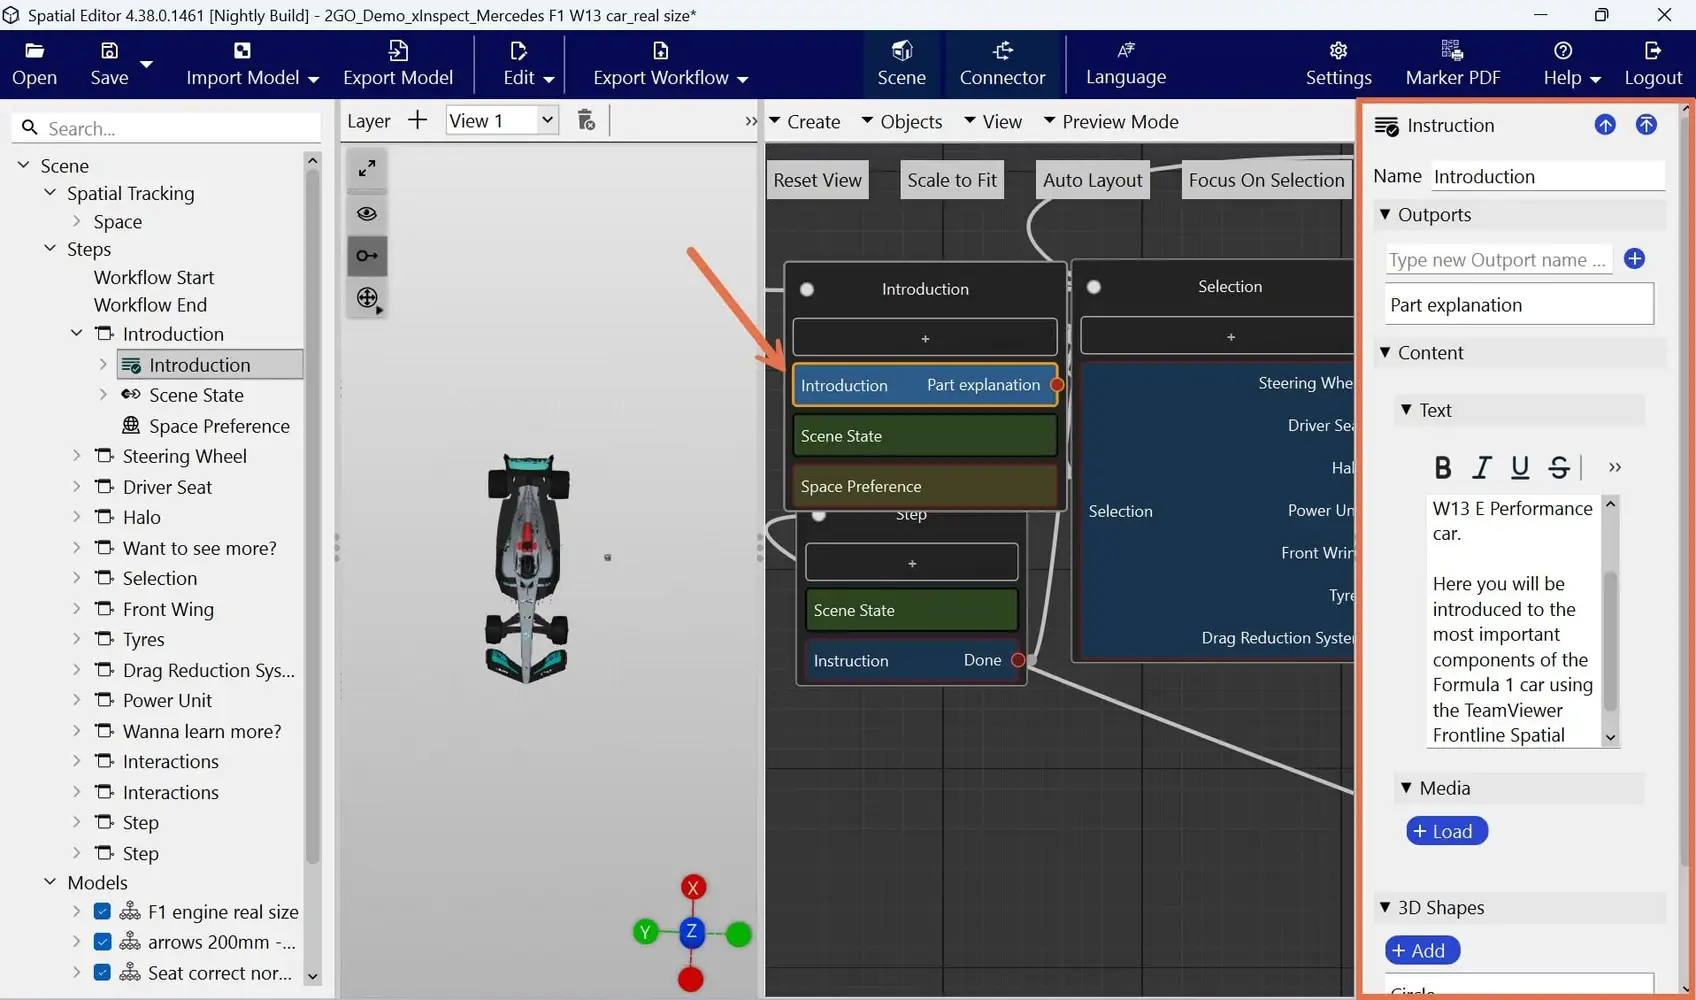1696x1000 pixels.
Task: Open the Export Workflow dropdown
Action: pyautogui.click(x=670, y=64)
